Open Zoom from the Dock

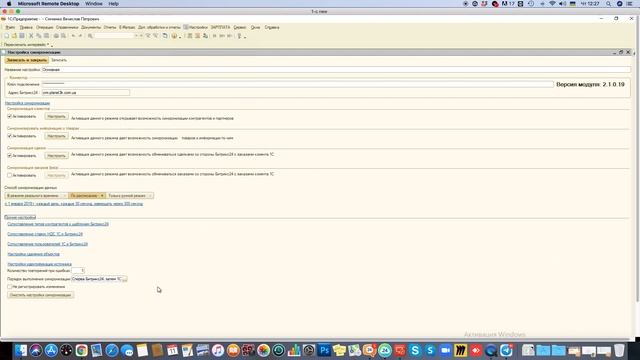pos(445,350)
